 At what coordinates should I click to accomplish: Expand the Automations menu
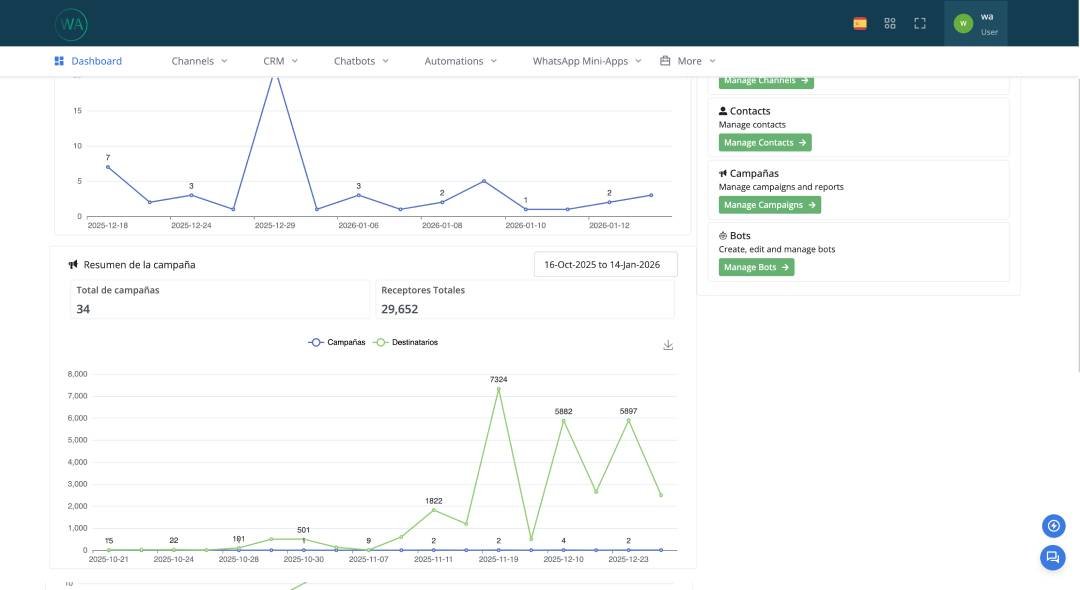pos(460,61)
